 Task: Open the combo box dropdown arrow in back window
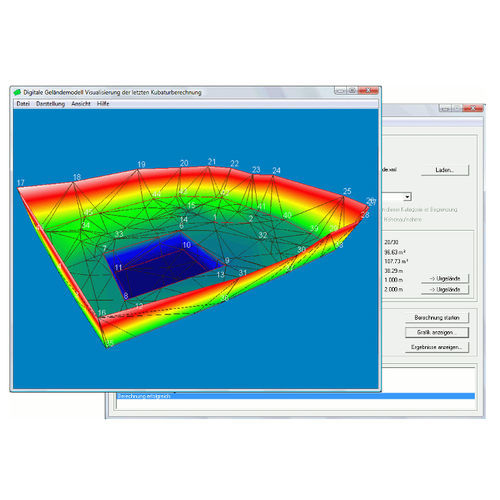(x=407, y=197)
